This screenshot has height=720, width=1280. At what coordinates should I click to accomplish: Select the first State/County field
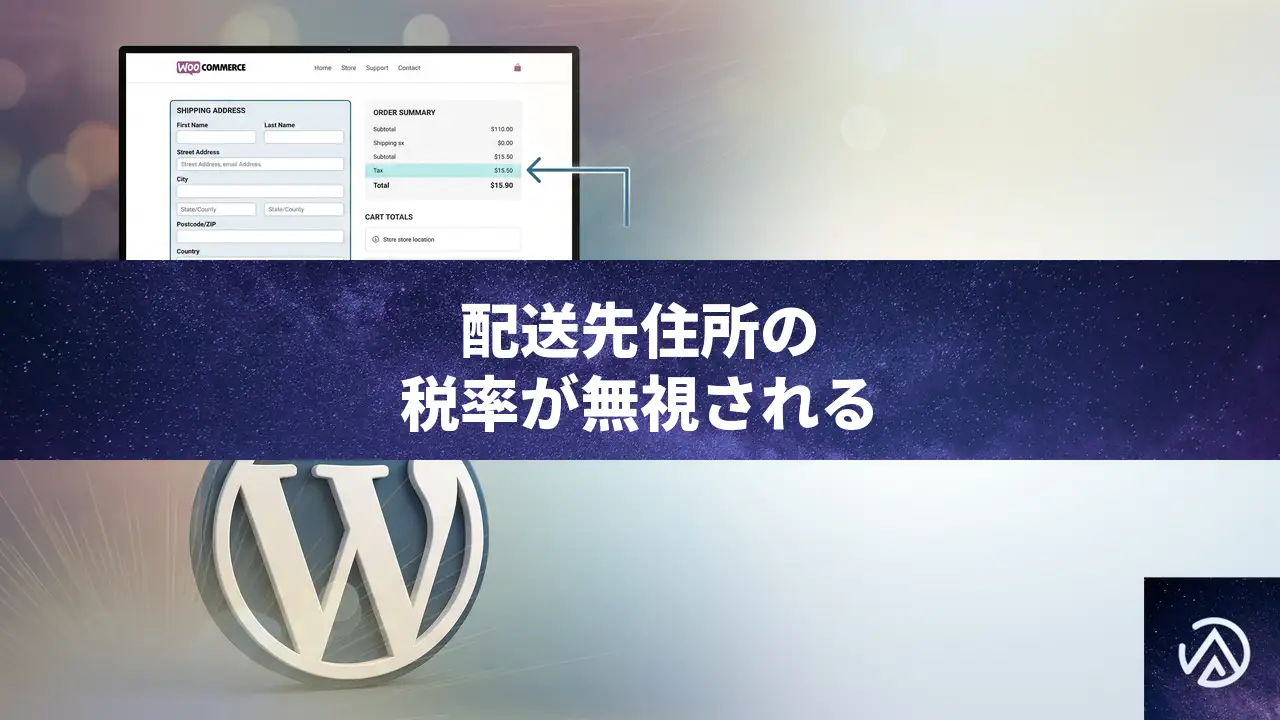point(216,209)
